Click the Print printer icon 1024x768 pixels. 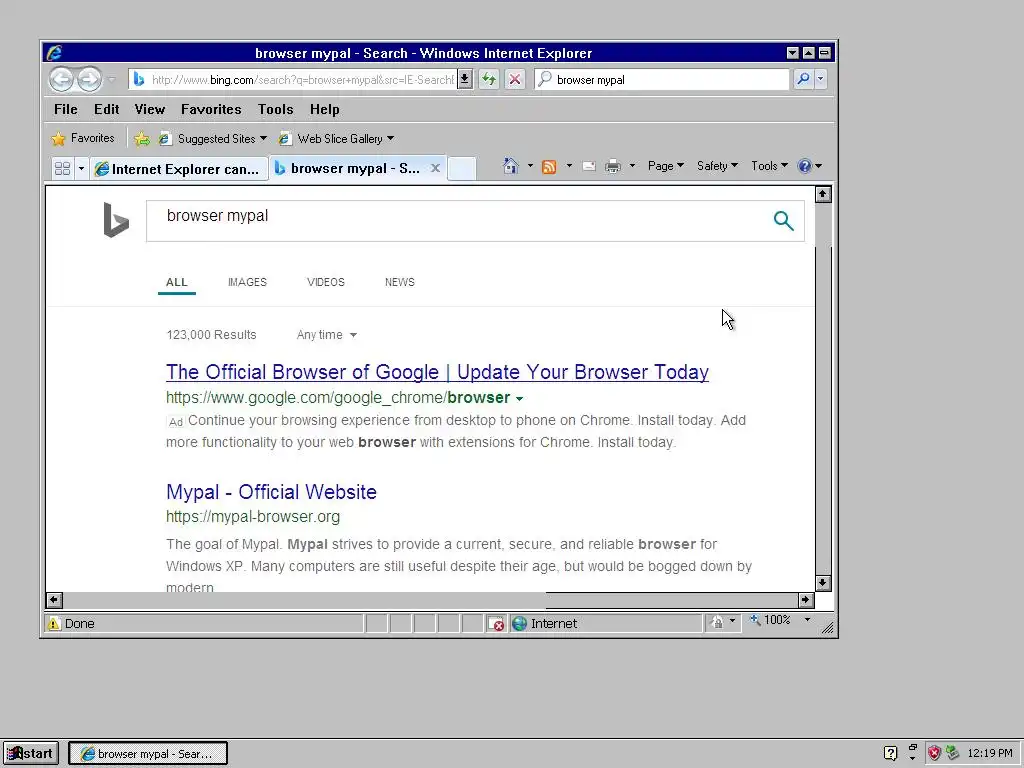click(x=613, y=166)
